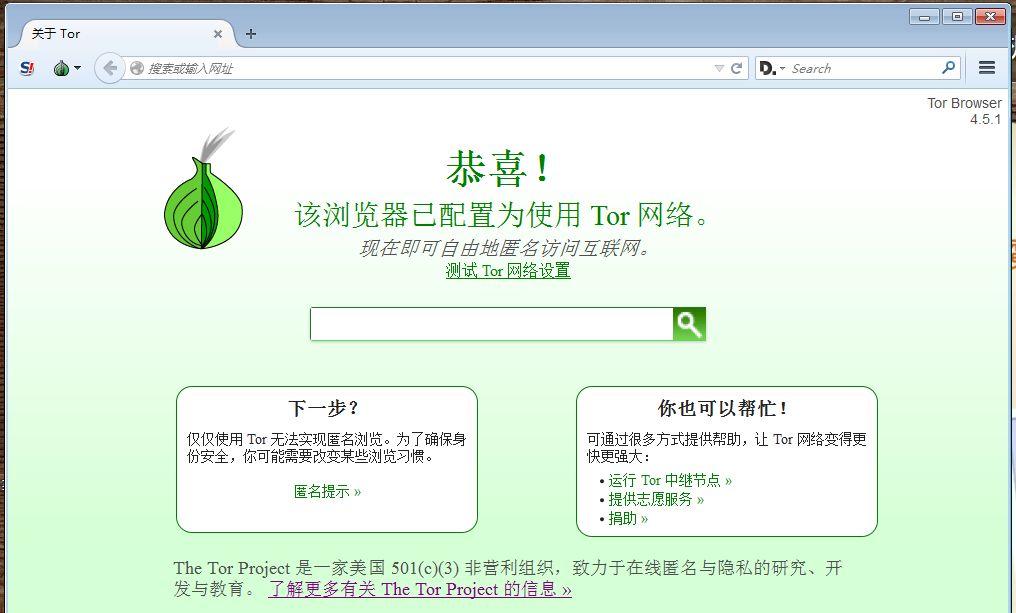Click the green search magnifier button
This screenshot has width=1016, height=613.
(x=689, y=324)
